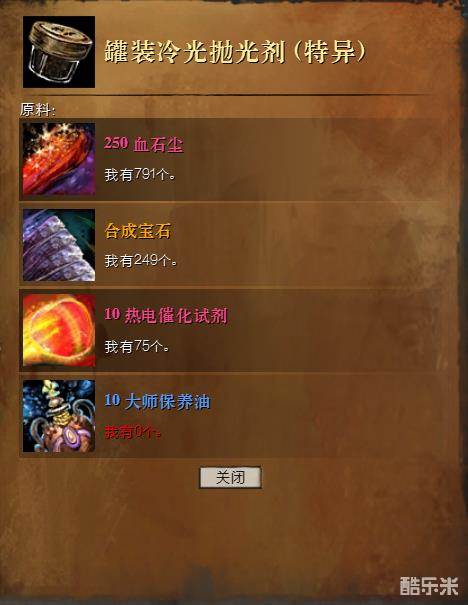Click the 我有249个 count text
The height and width of the screenshot is (605, 468).
pos(141,261)
